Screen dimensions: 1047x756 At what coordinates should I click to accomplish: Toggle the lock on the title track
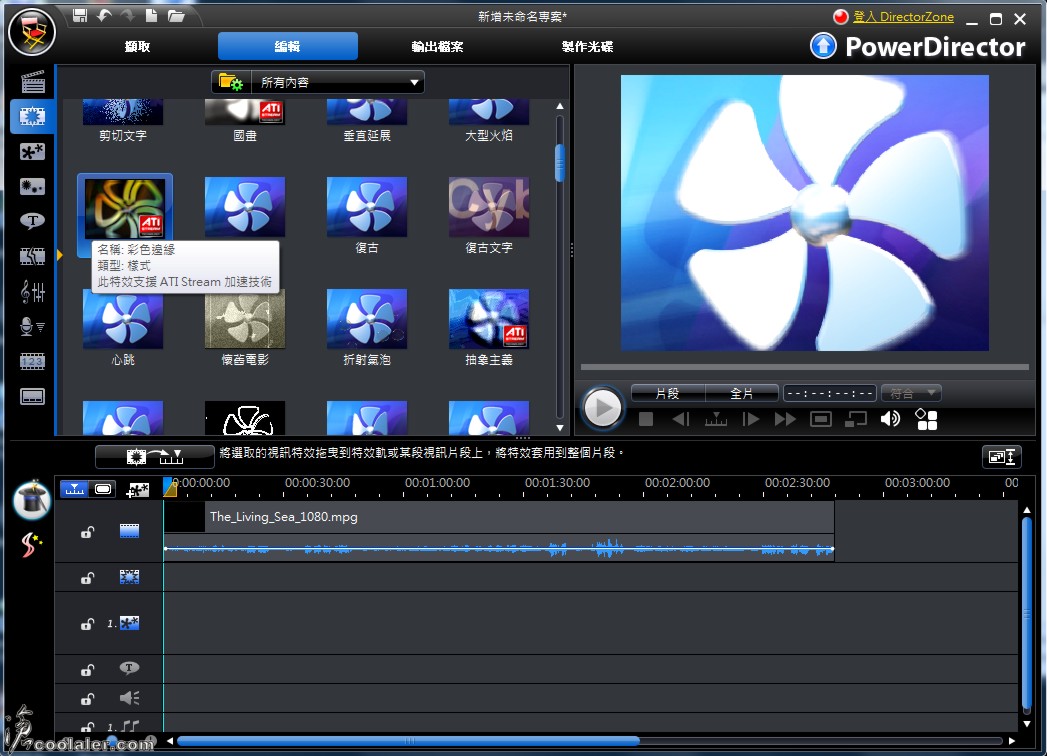coord(87,670)
